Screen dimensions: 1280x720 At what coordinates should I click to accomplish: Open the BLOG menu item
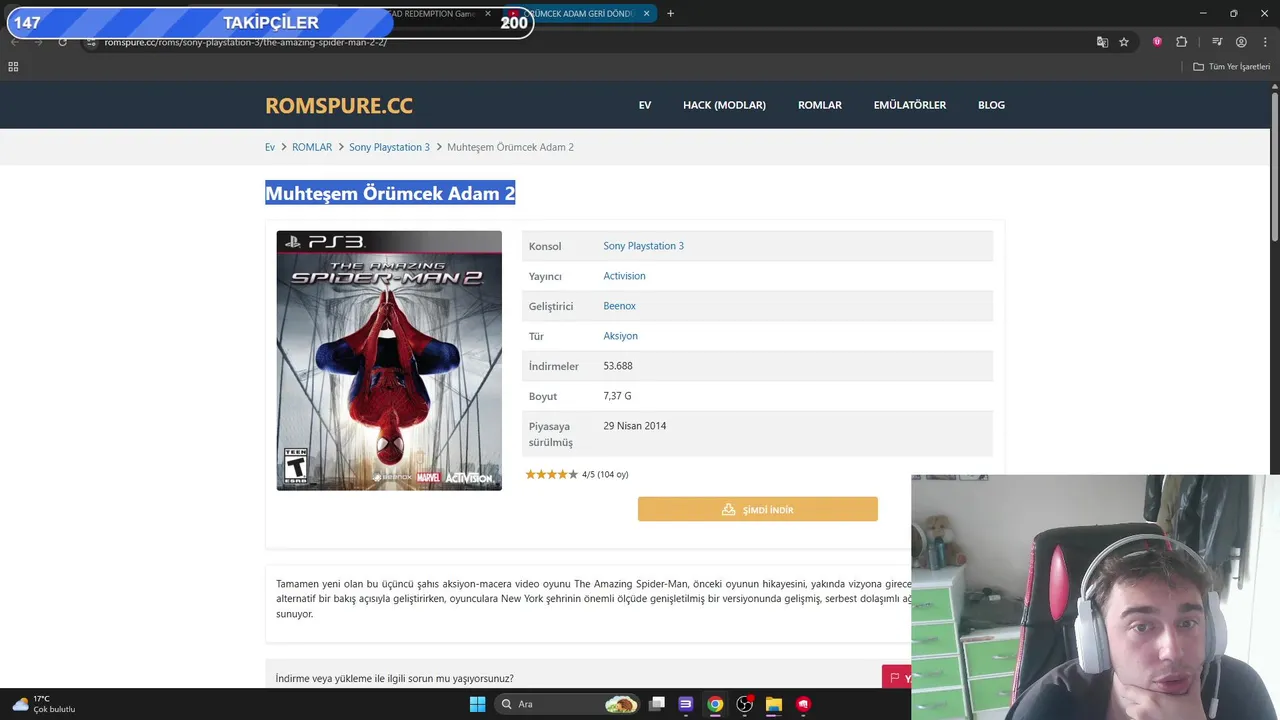pyautogui.click(x=991, y=105)
